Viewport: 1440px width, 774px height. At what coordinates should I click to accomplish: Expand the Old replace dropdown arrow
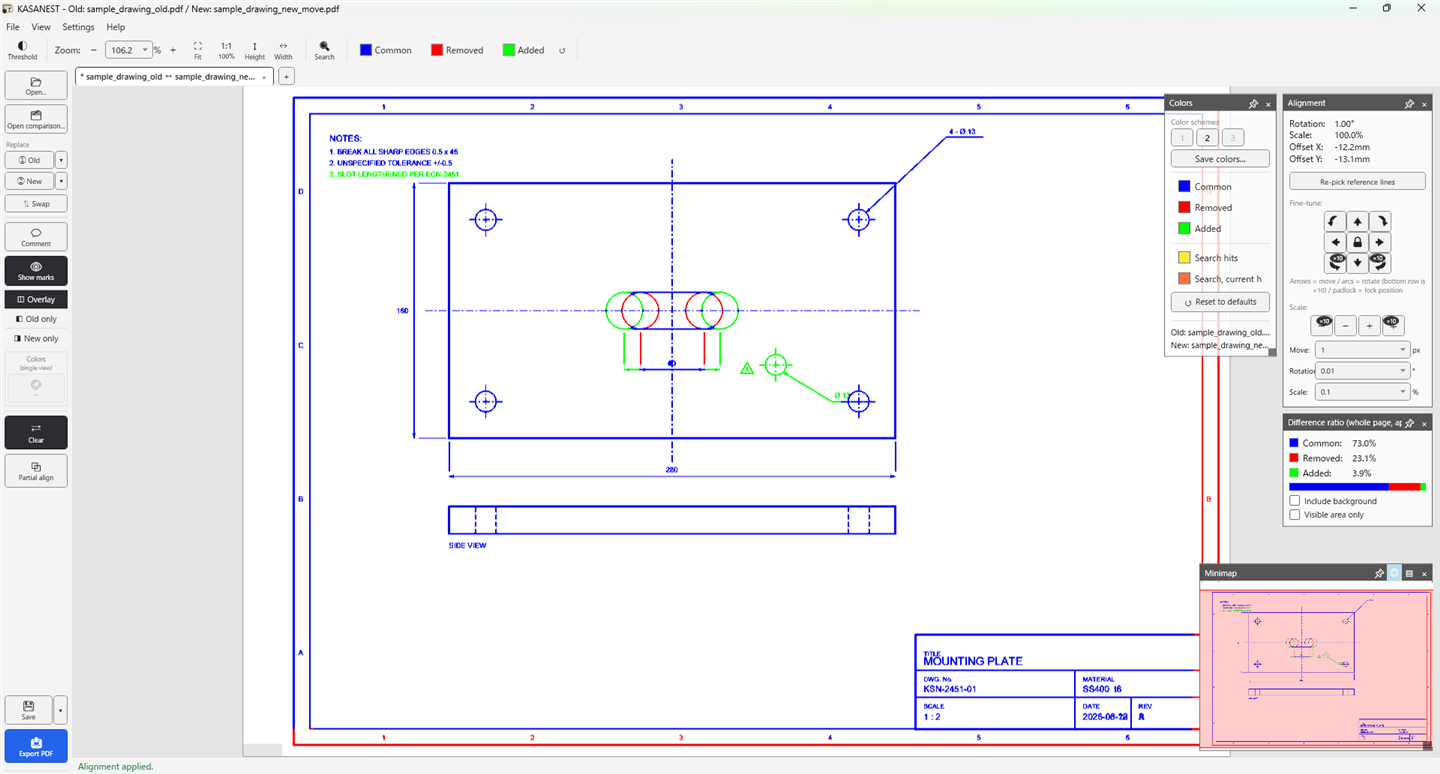(61, 160)
